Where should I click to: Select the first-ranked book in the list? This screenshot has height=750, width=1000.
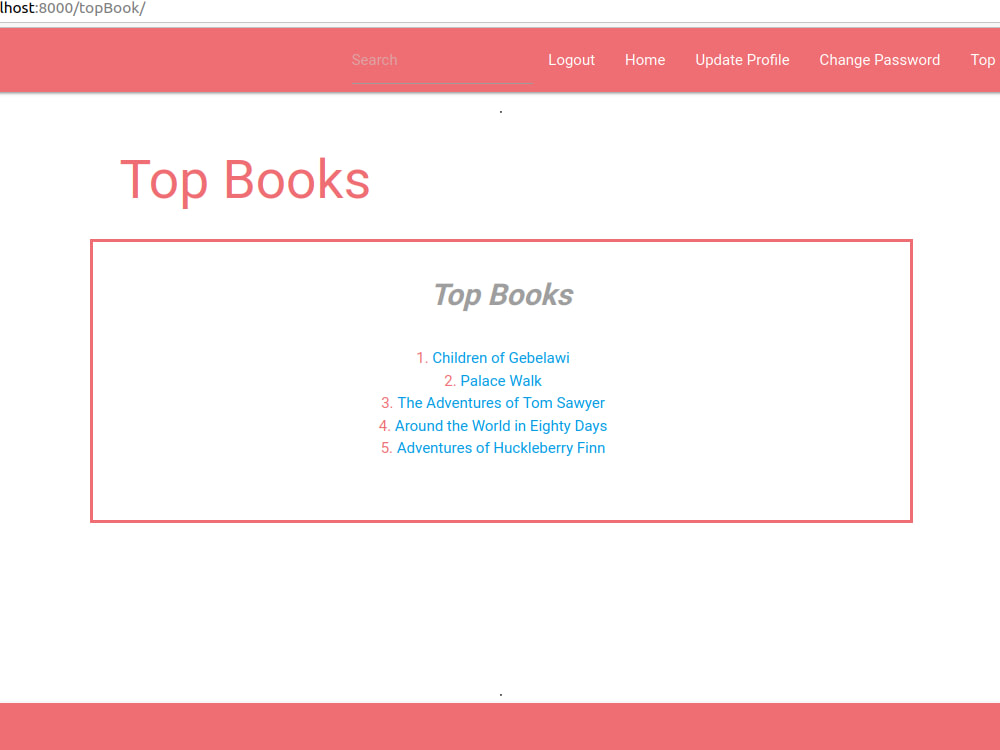coord(501,357)
